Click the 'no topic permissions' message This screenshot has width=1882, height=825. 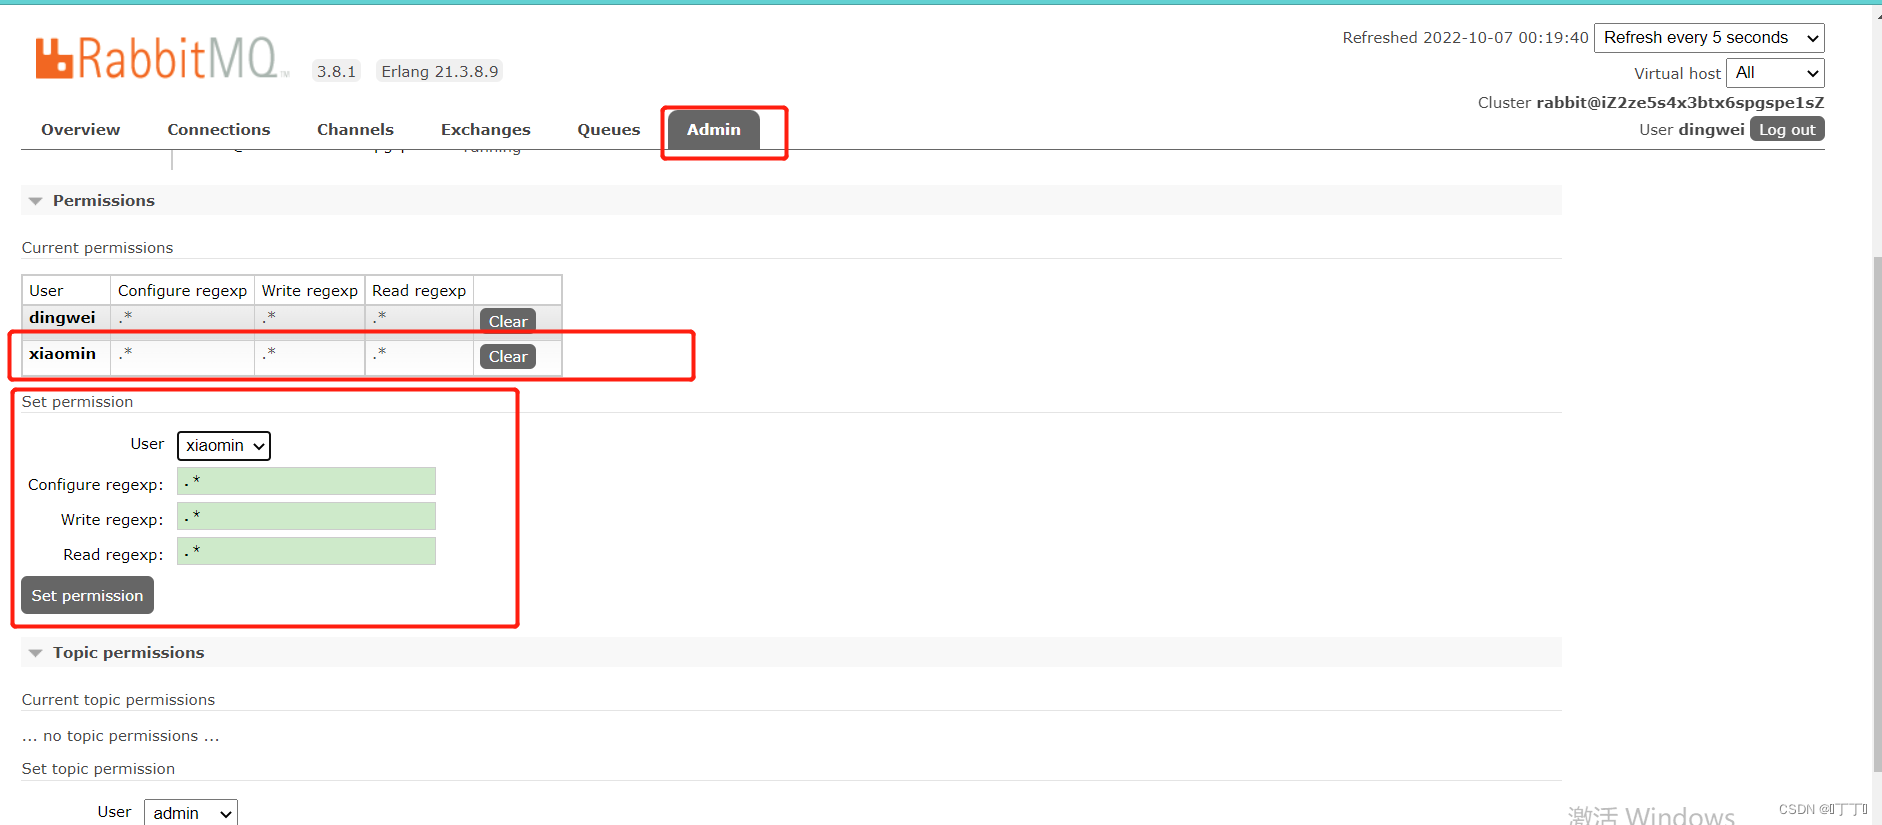(120, 736)
